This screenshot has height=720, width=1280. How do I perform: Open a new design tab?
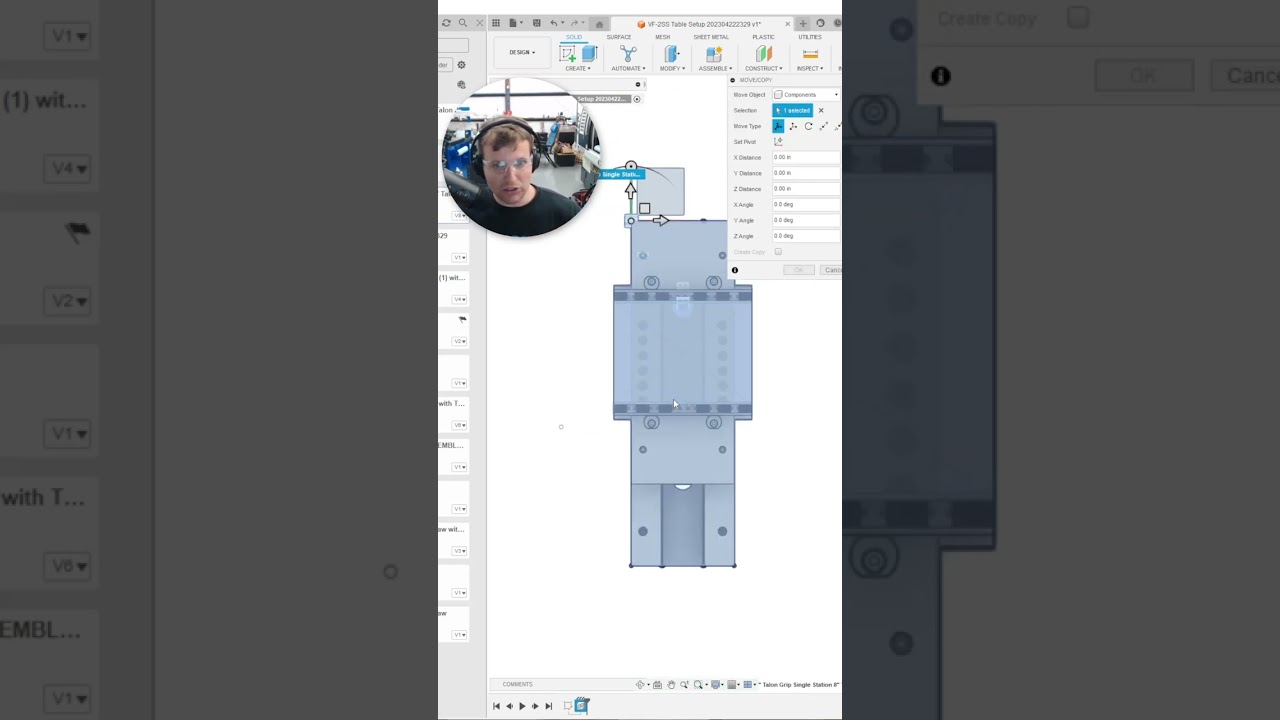(x=802, y=23)
